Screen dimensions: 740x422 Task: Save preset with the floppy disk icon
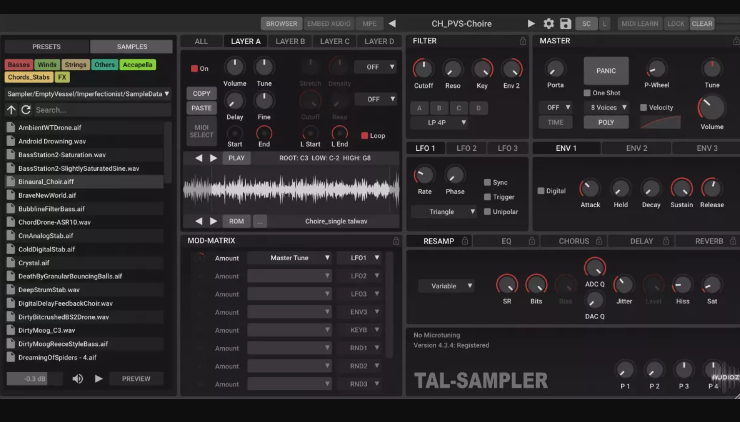point(565,24)
